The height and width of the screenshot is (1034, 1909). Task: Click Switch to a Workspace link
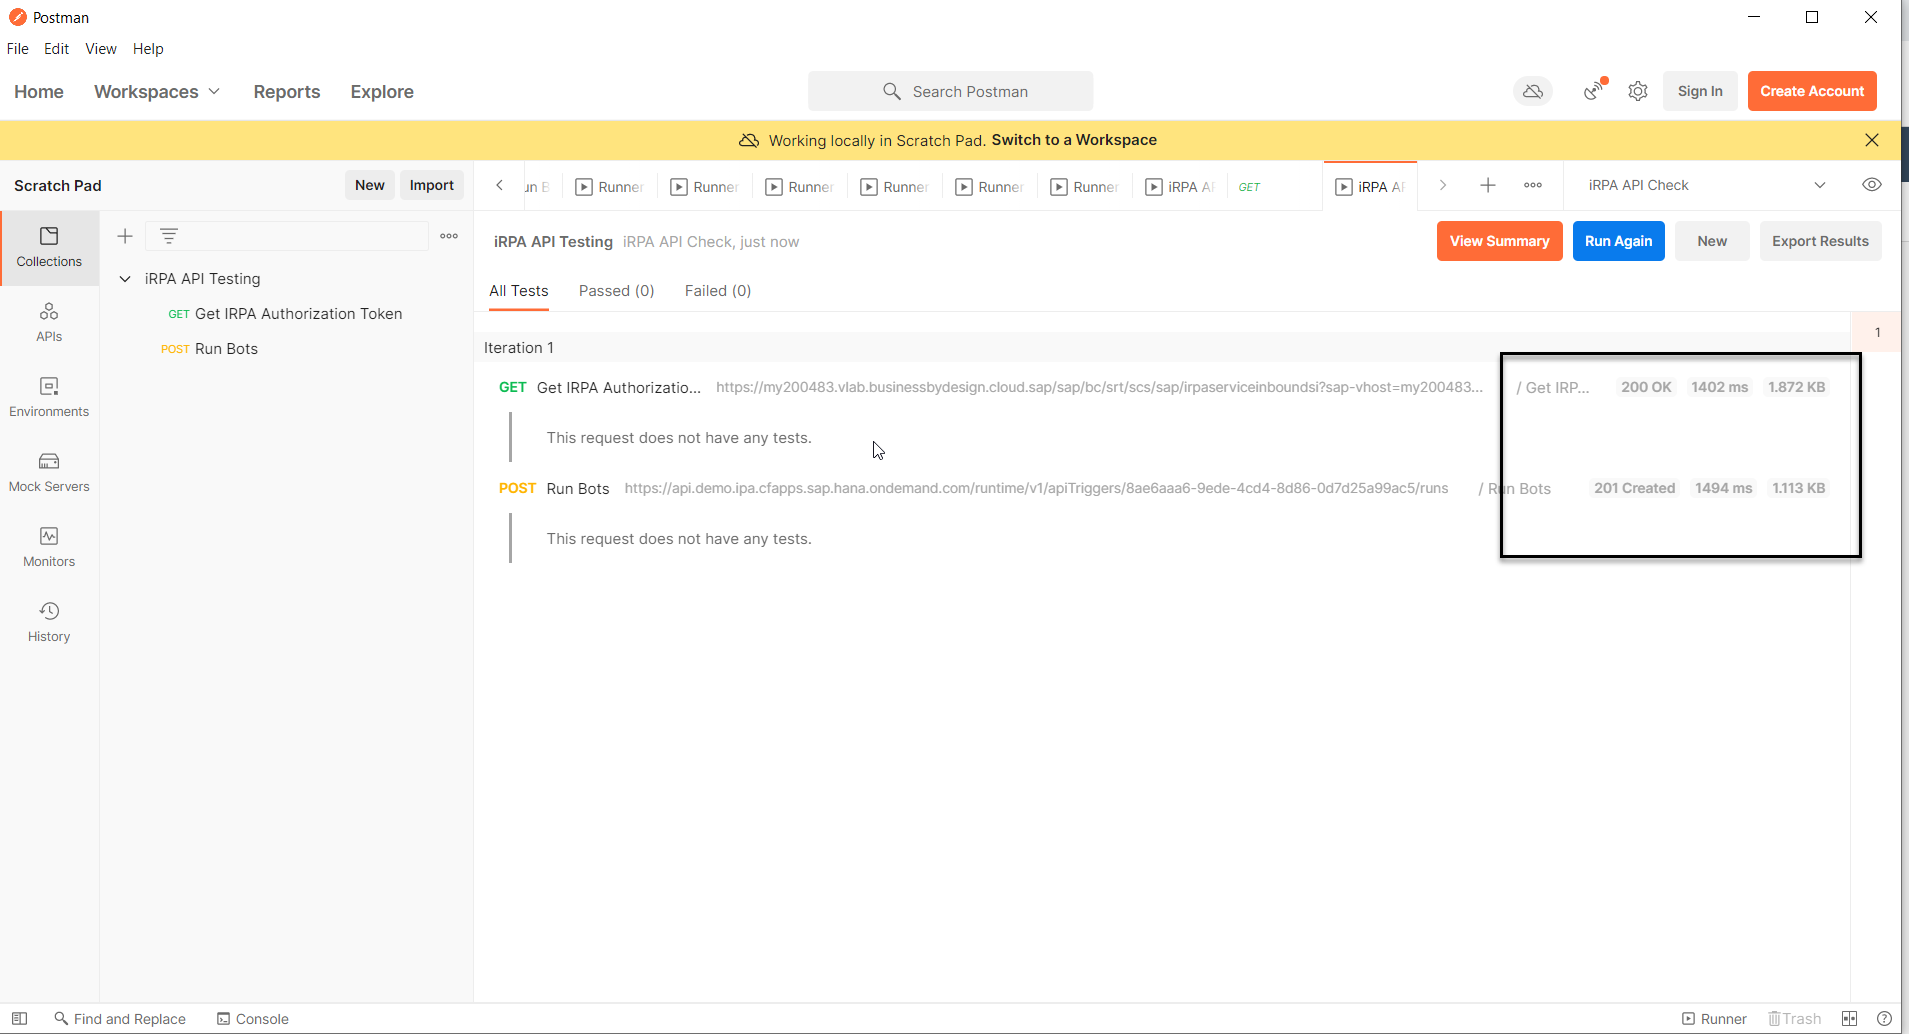pos(1074,140)
